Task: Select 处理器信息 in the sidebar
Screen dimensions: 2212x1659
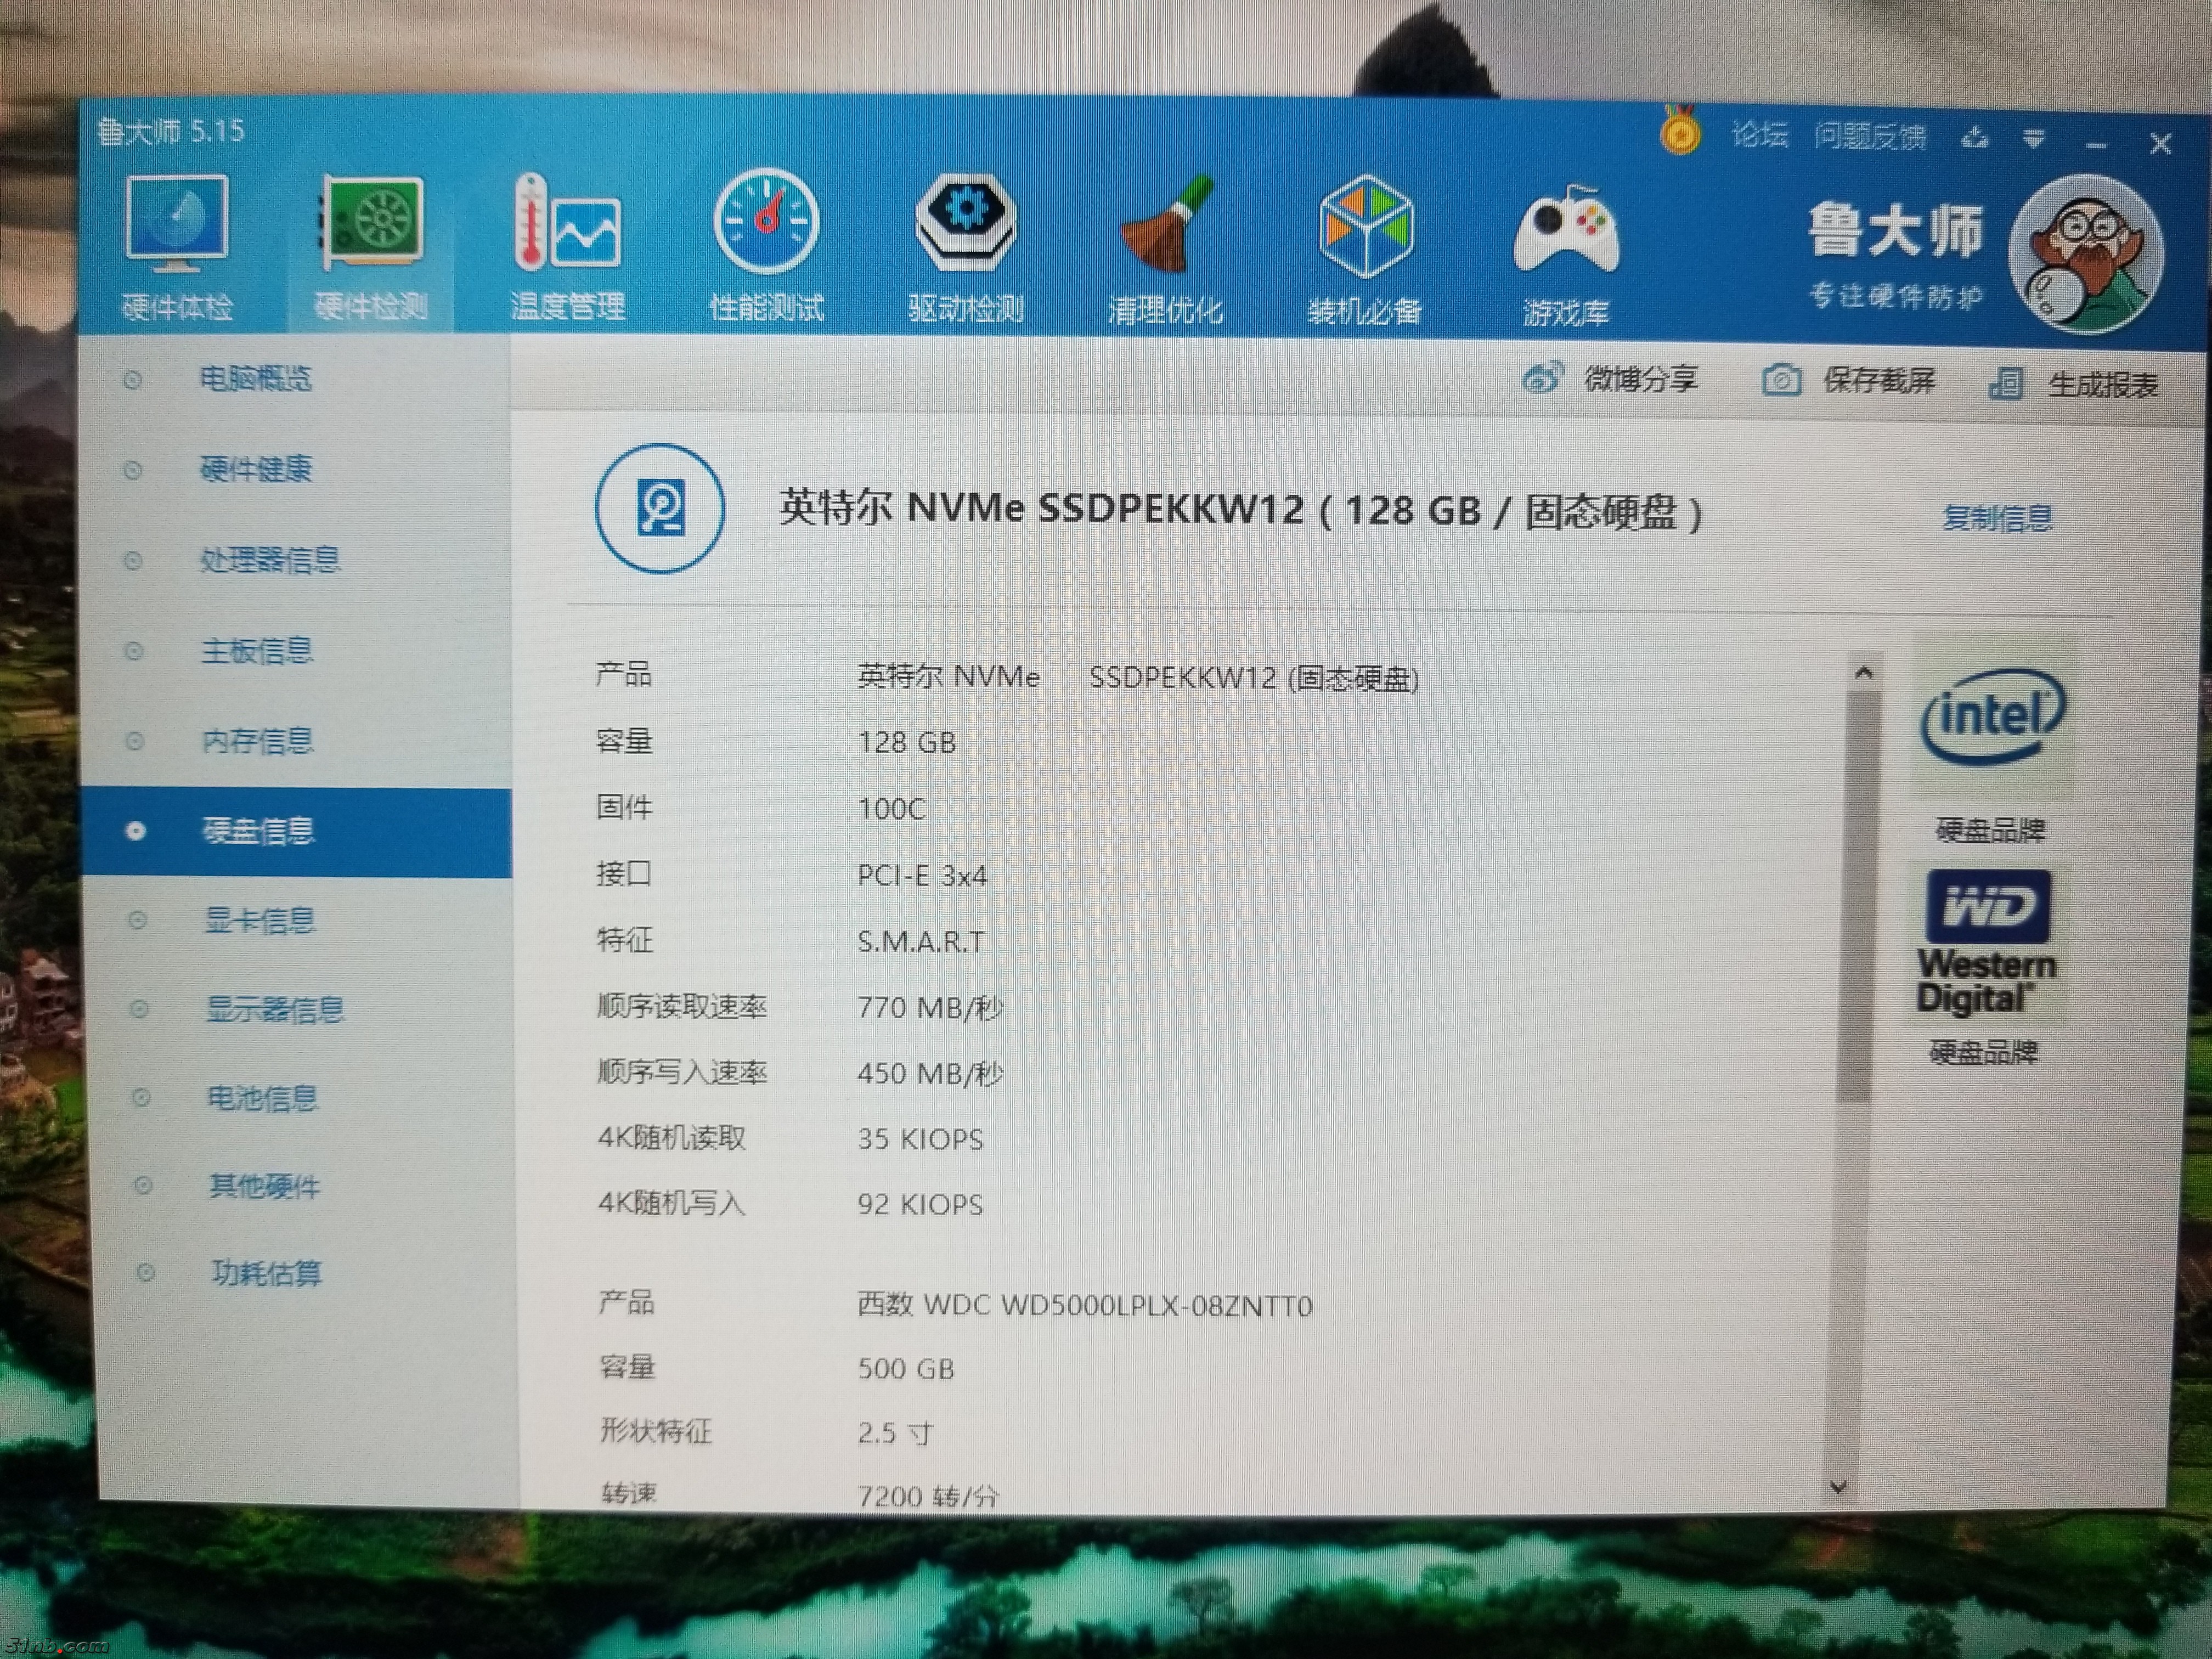Action: 270,560
